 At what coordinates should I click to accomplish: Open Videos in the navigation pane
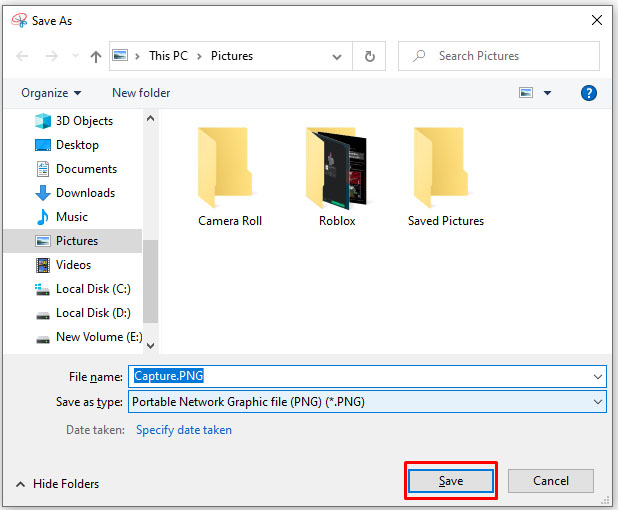tap(63, 265)
